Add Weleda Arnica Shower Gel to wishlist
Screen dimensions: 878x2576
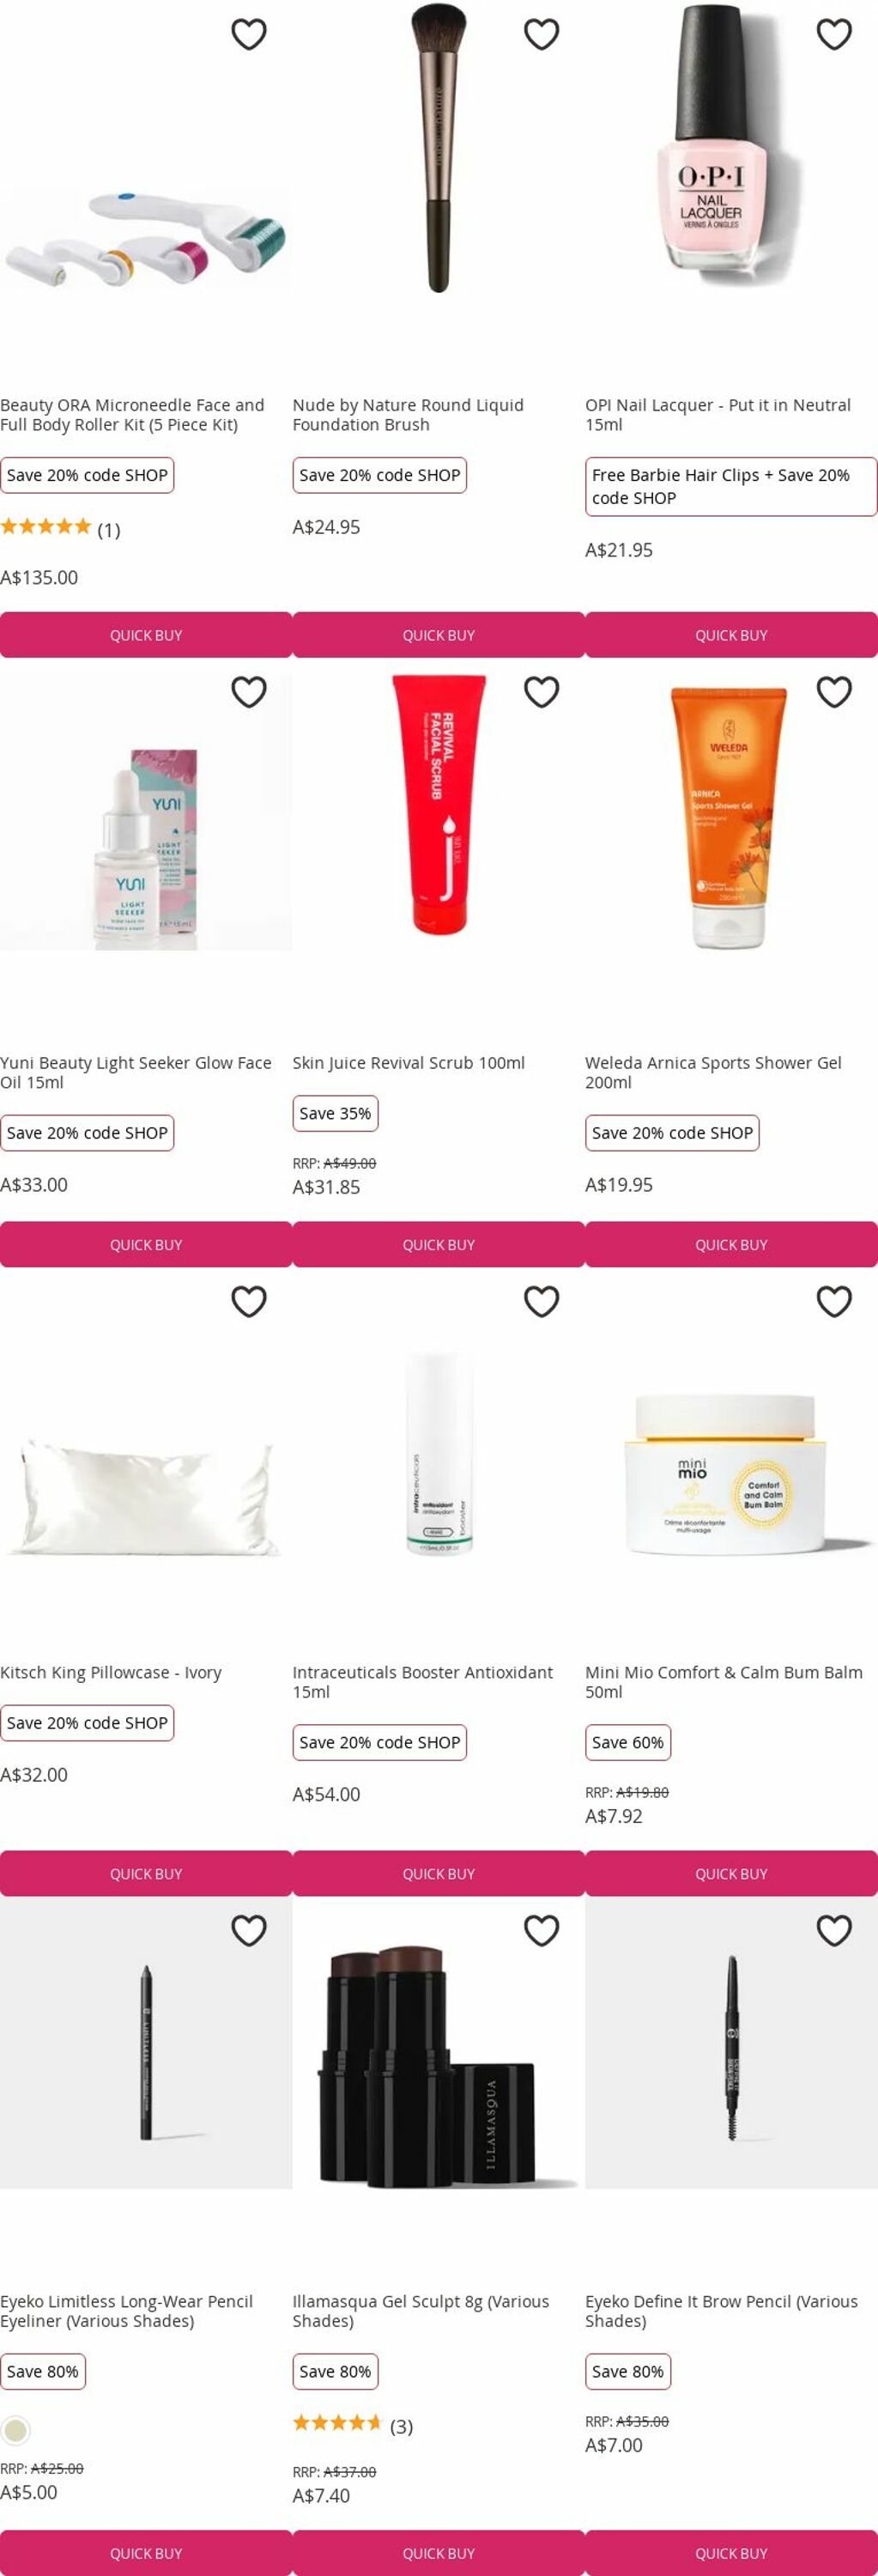(834, 691)
